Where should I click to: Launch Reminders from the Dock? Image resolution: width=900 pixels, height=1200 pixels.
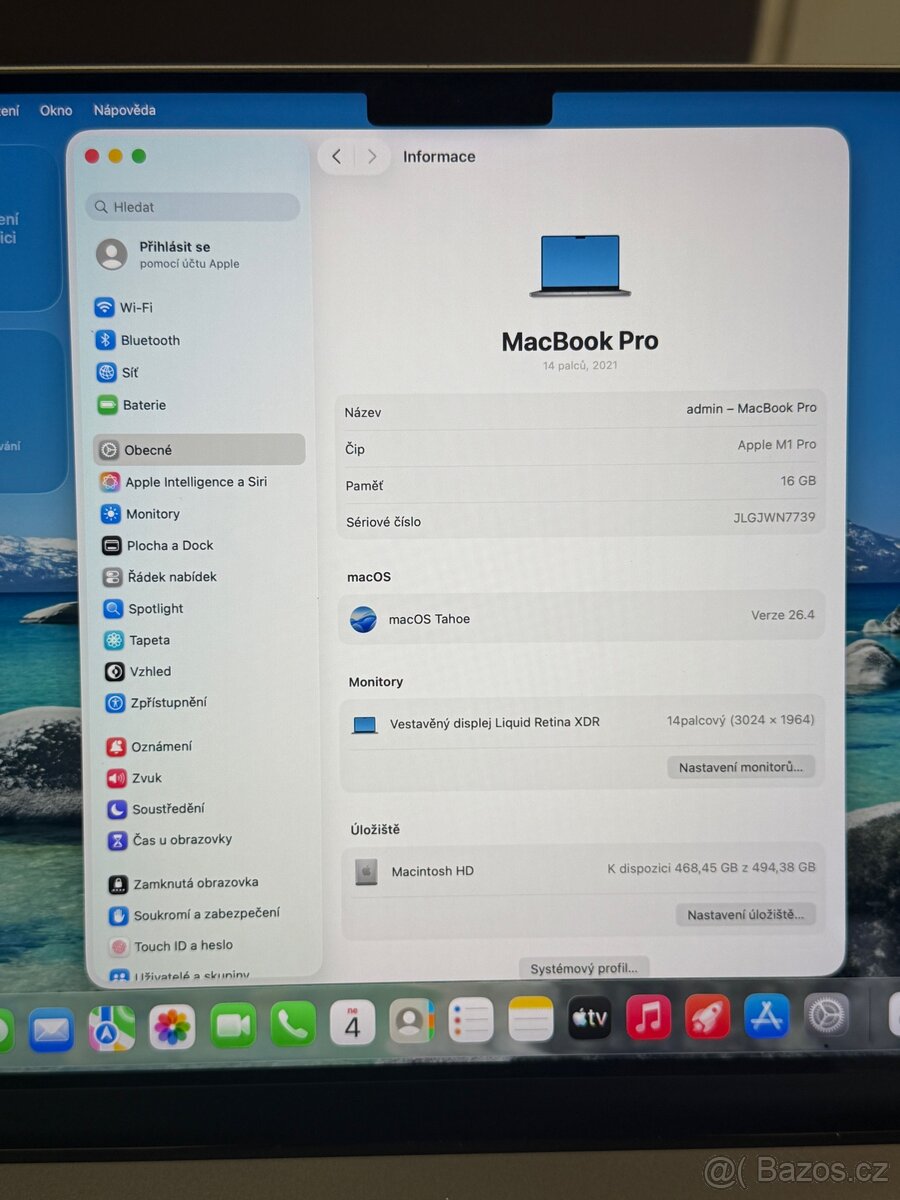pyautogui.click(x=470, y=1020)
